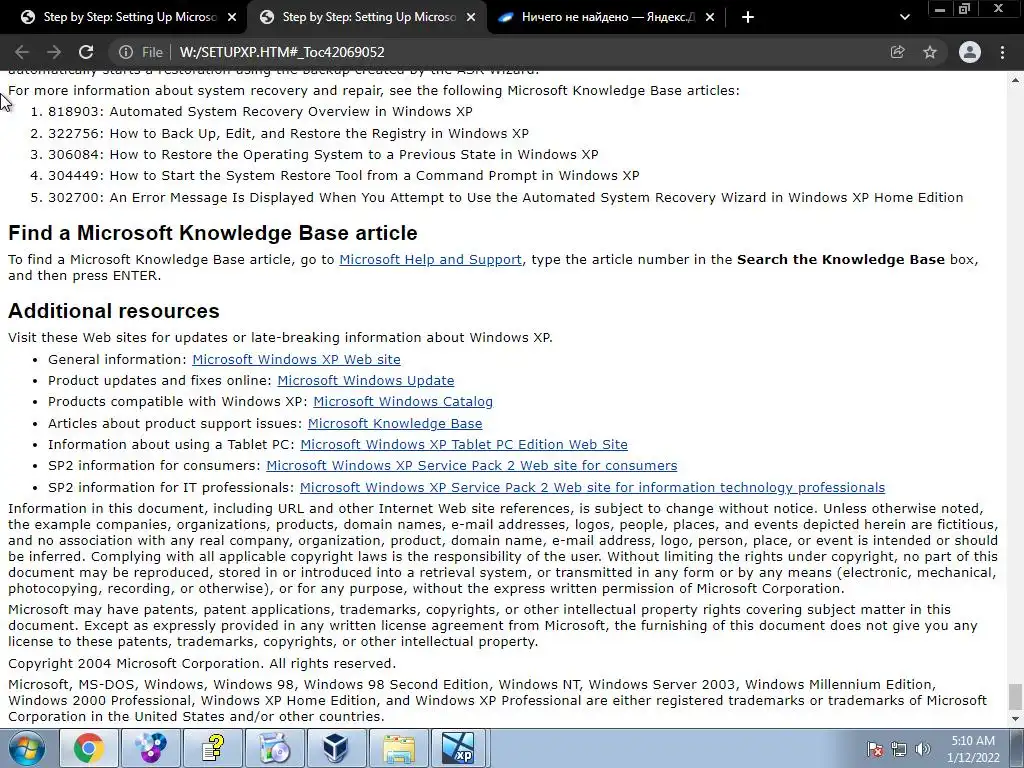1024x768 pixels.
Task: Click the taskbar clock showing 5:10 AM
Action: pos(973,748)
